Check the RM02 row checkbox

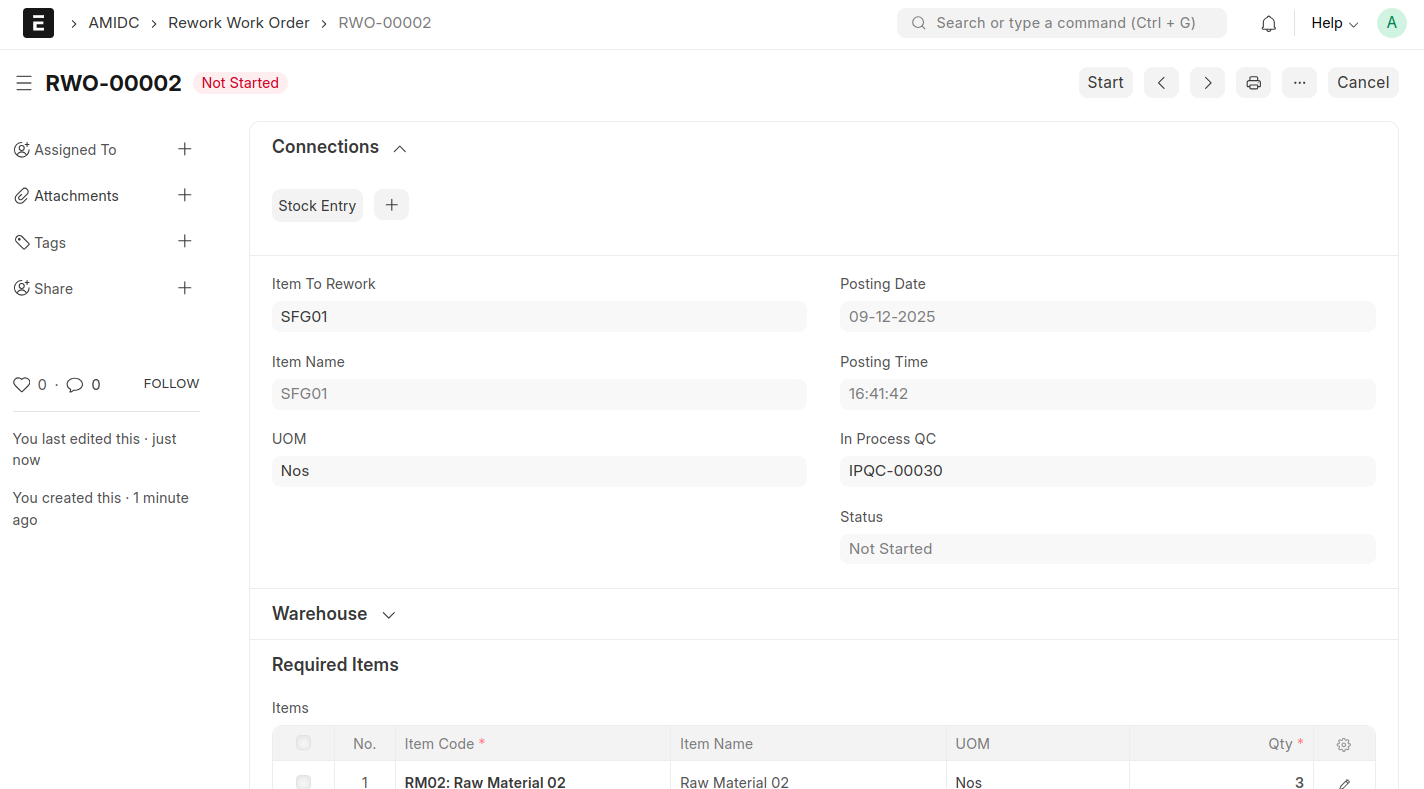303,782
